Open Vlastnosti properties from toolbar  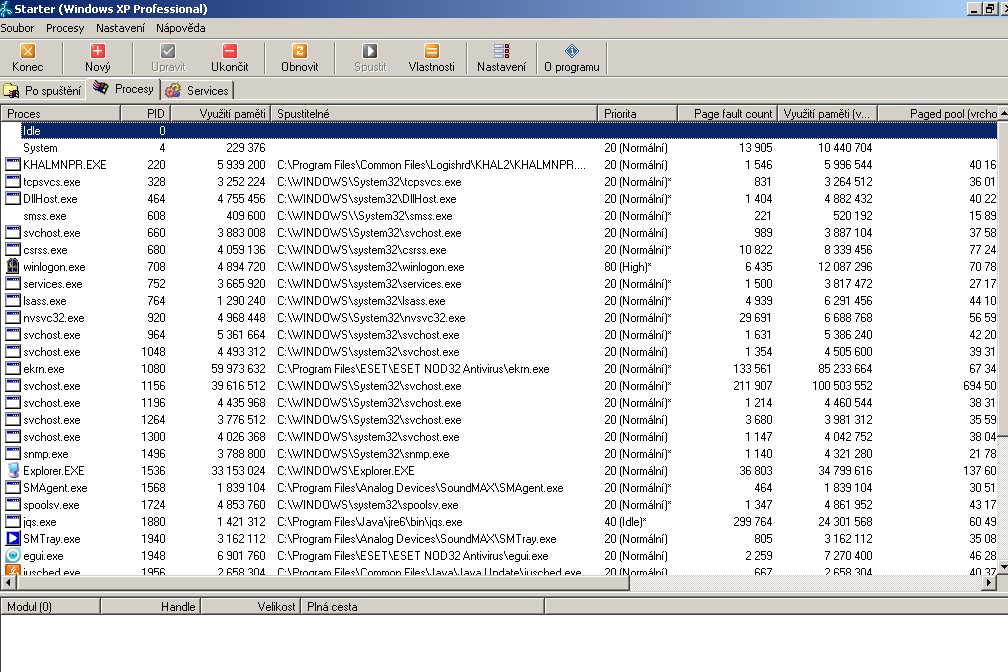point(431,51)
